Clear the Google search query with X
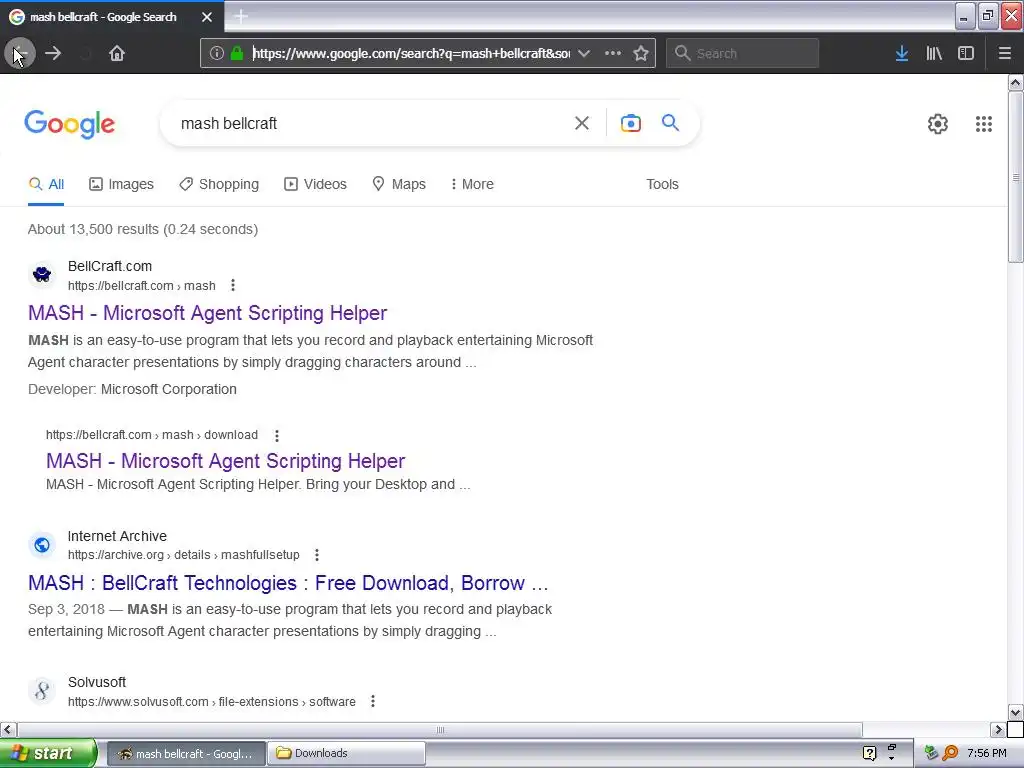Screen dimensions: 1024x768 pos(582,123)
